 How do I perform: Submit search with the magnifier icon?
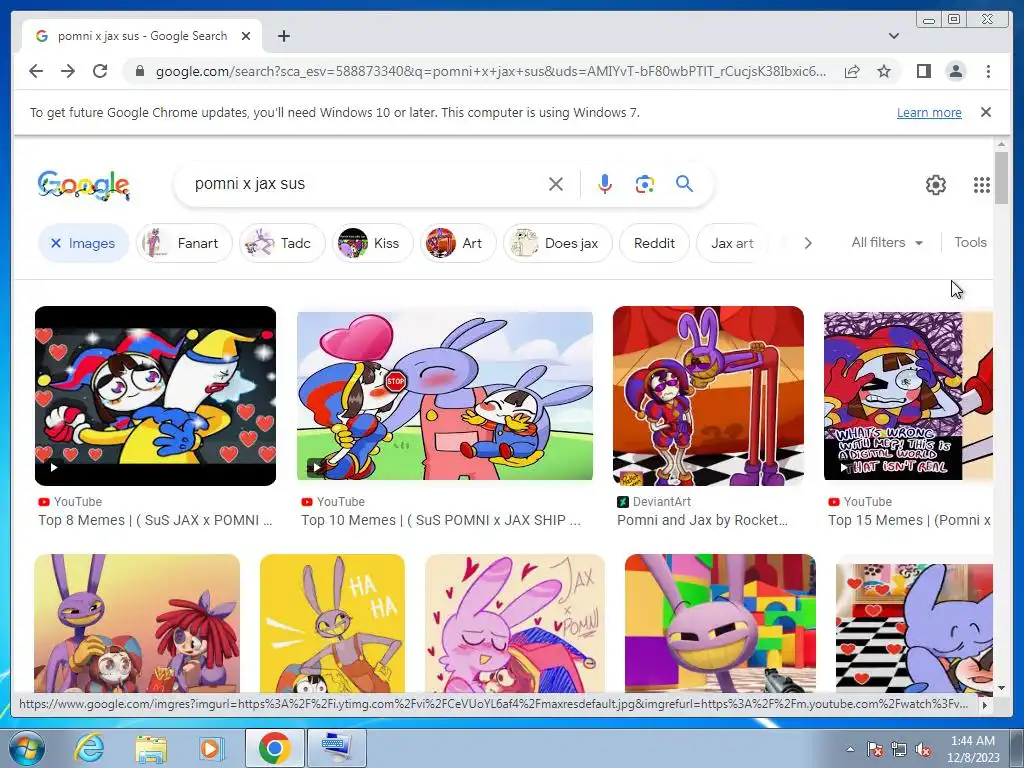[684, 184]
